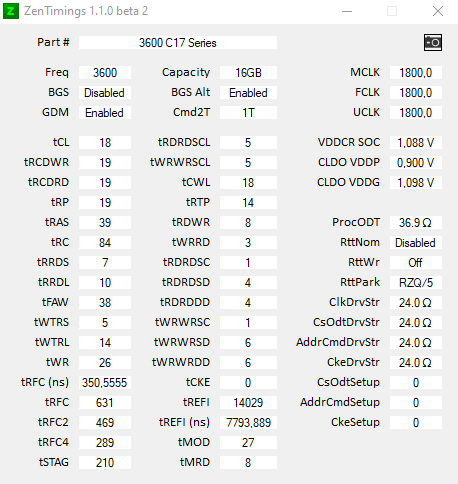Click the Cmd2T value 1T
Viewport: 458px width, 484px height.
coord(248,113)
